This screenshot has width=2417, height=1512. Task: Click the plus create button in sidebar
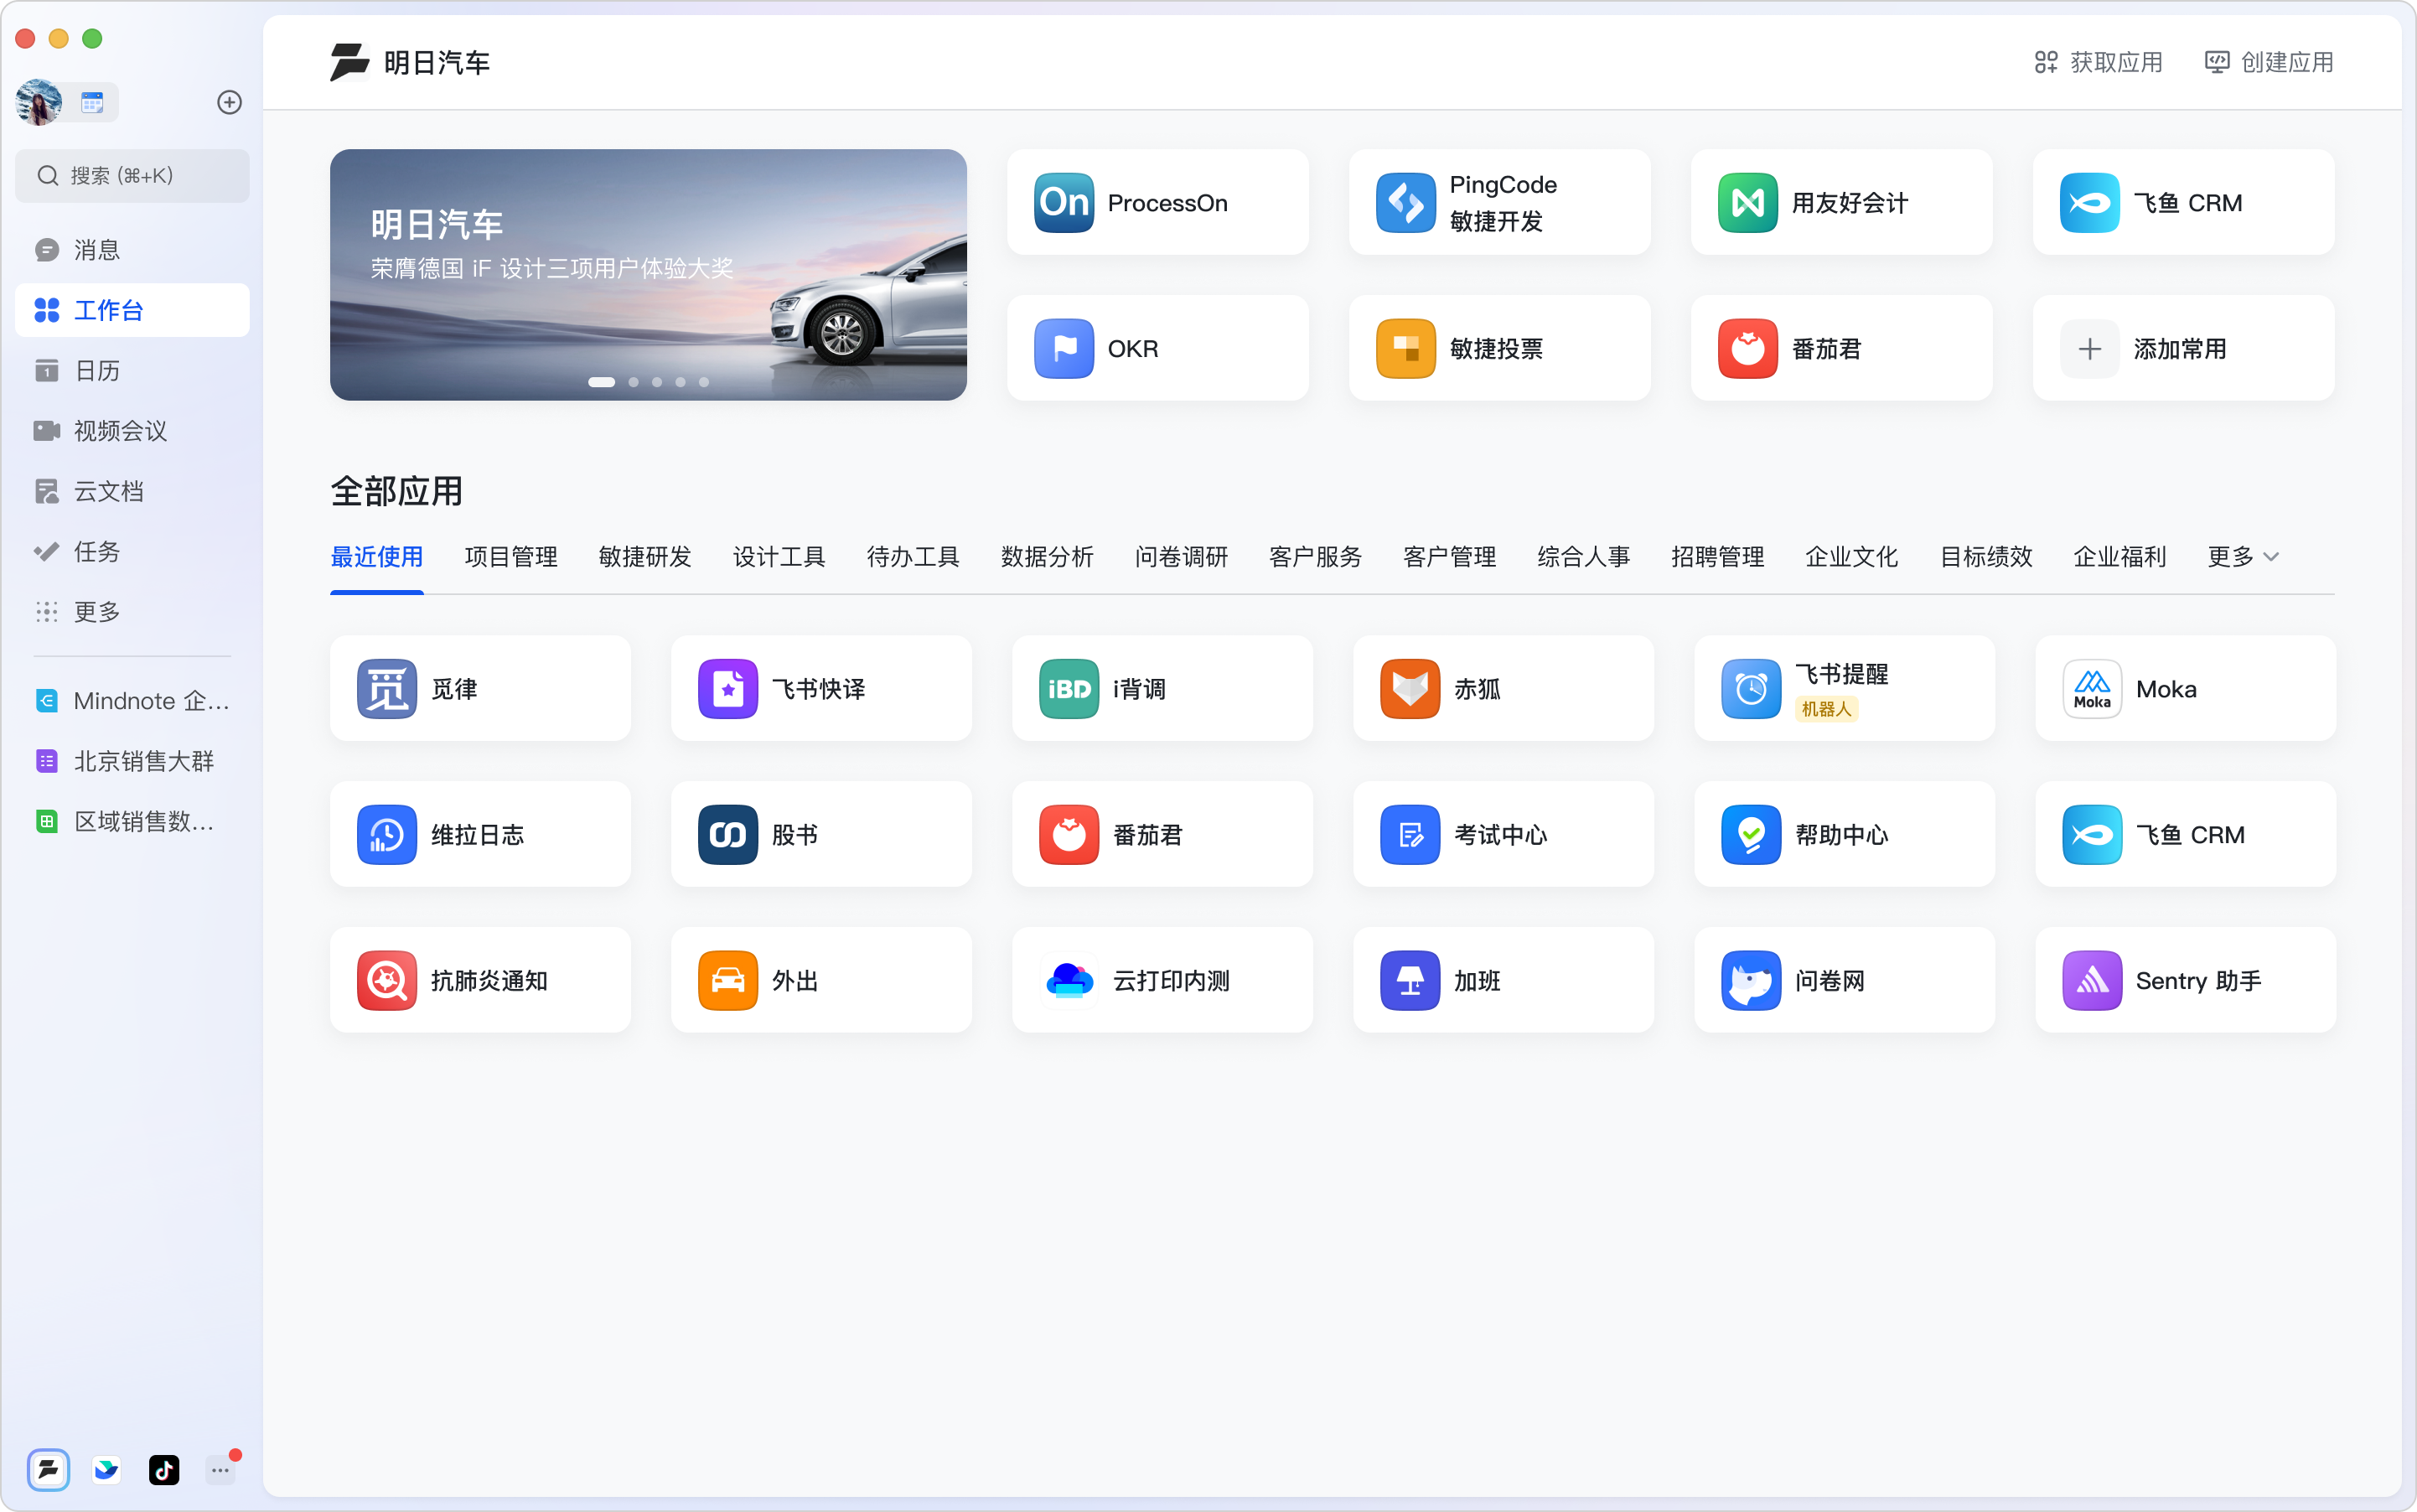(229, 102)
